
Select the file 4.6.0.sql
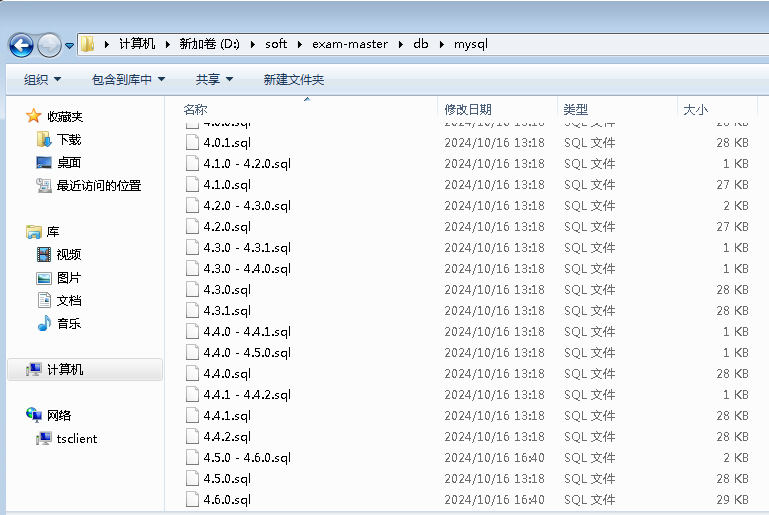227,500
